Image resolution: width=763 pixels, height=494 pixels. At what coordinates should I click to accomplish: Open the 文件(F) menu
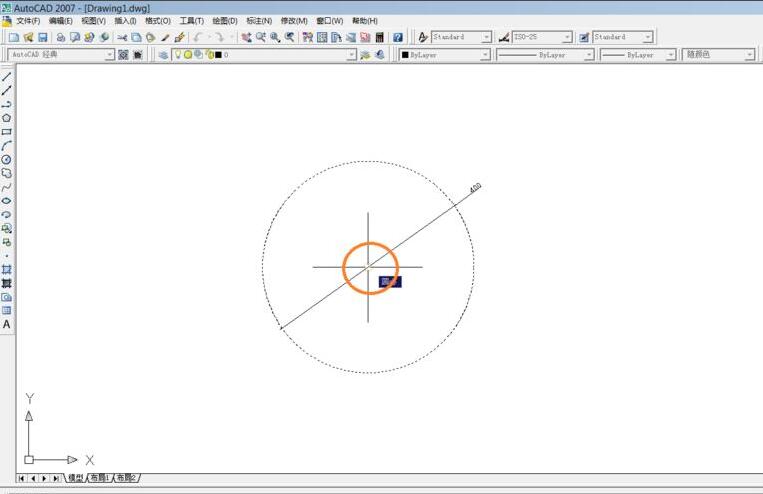28,20
